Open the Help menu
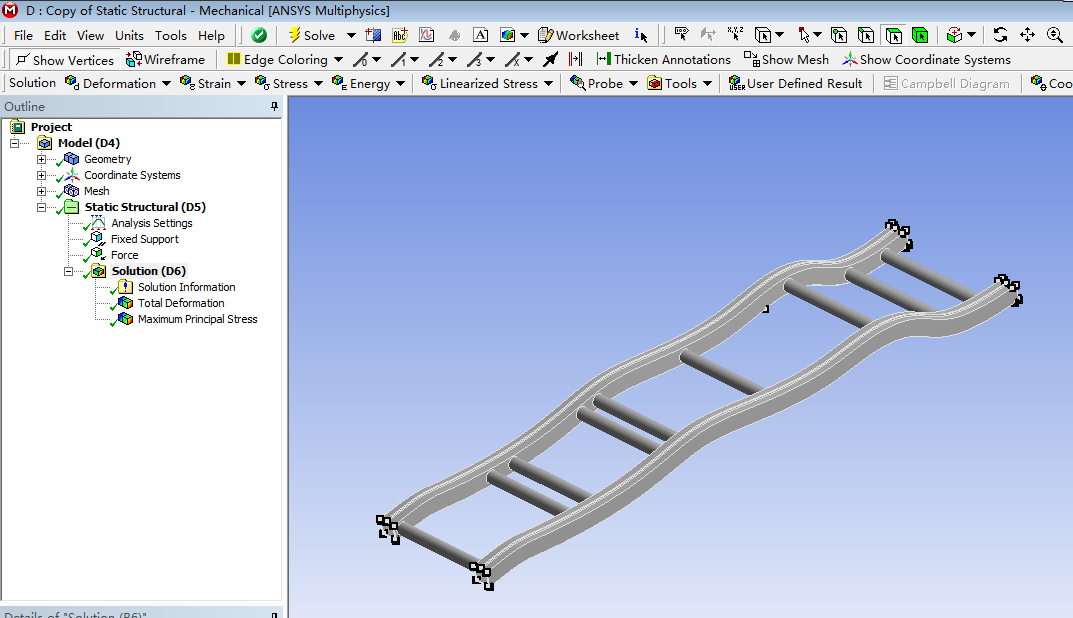 (211, 36)
